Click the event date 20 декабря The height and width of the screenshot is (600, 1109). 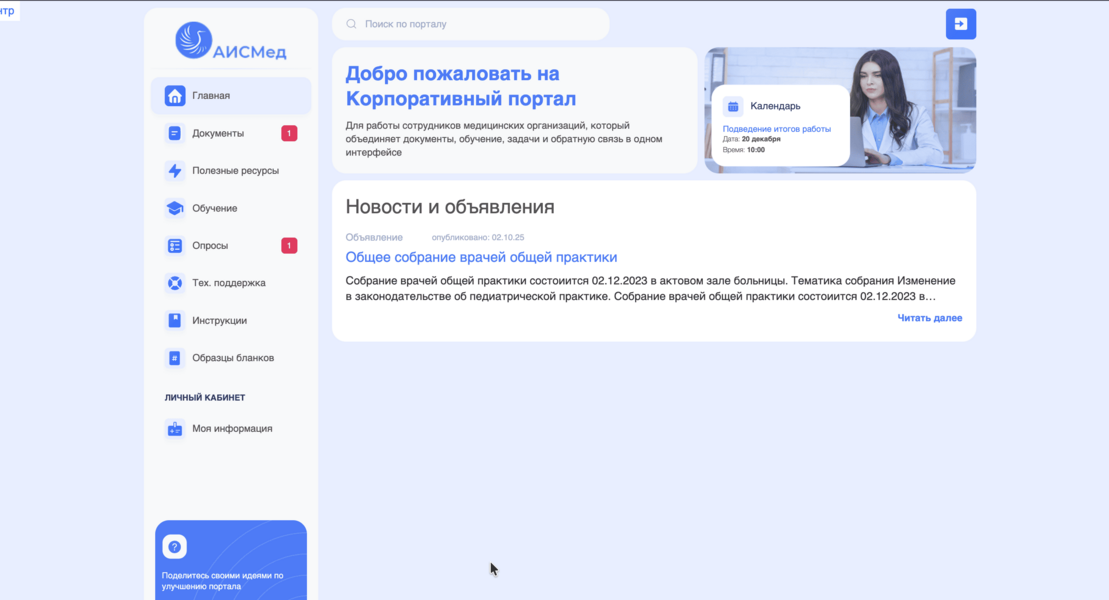pyautogui.click(x=761, y=139)
